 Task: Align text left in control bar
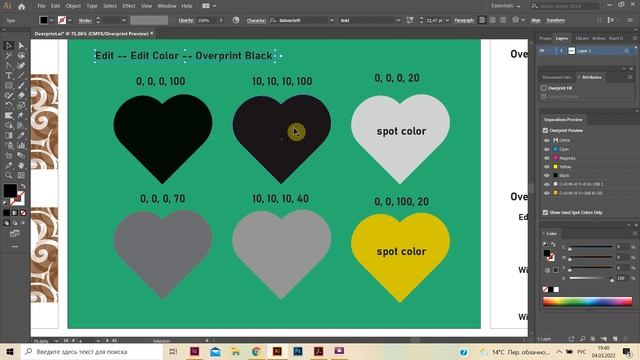[x=482, y=20]
